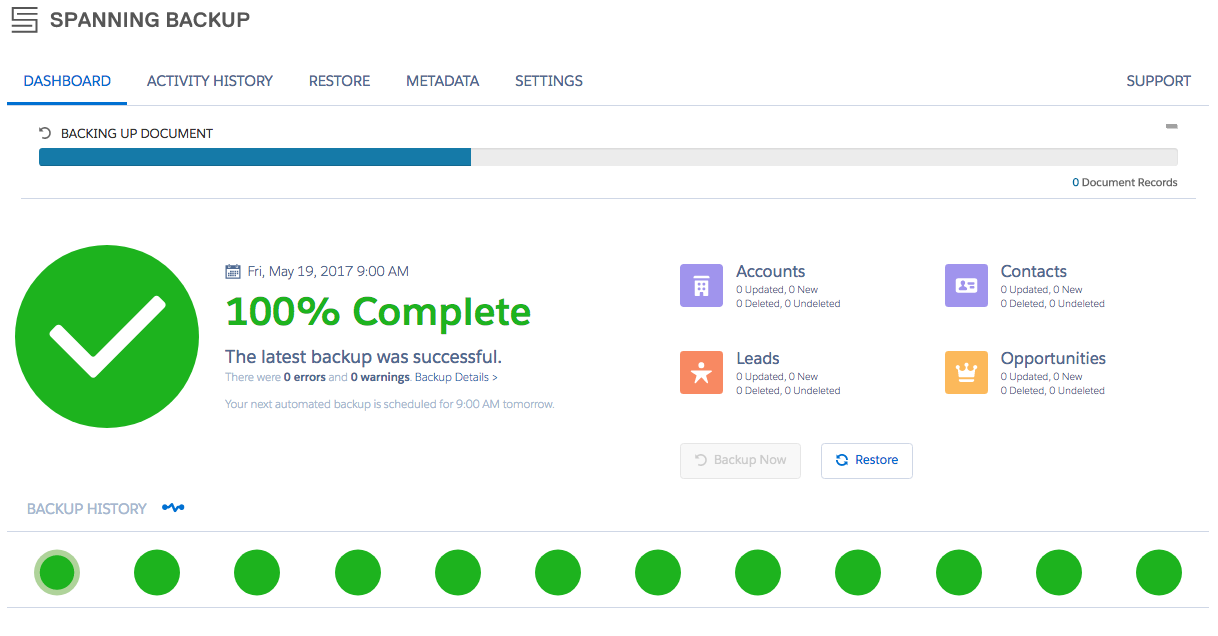This screenshot has width=1218, height=636.
Task: Toggle the Backup History graph view icon
Action: (x=173, y=508)
